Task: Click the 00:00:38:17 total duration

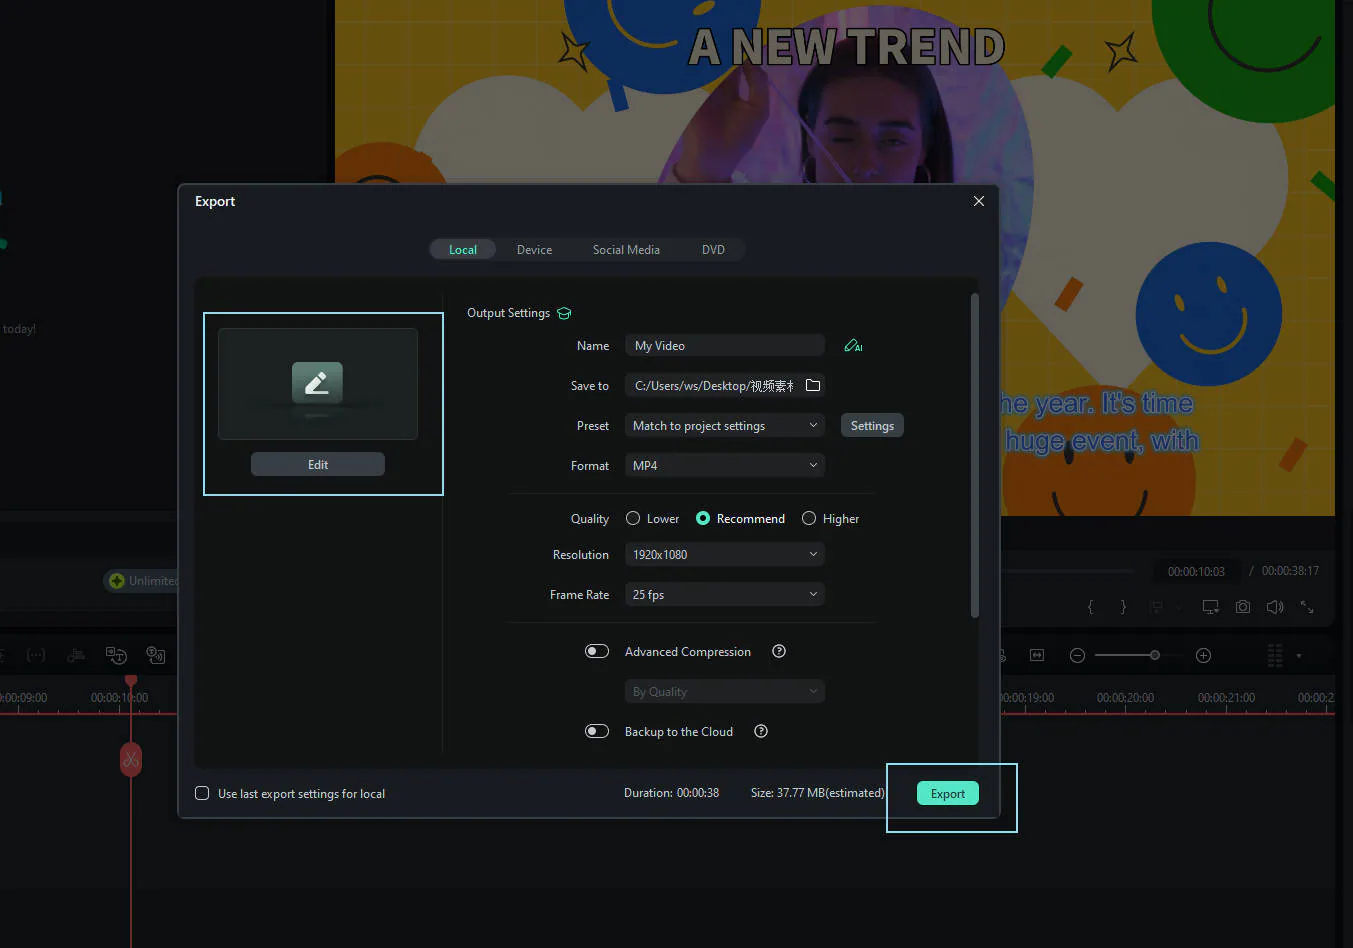Action: point(1290,571)
